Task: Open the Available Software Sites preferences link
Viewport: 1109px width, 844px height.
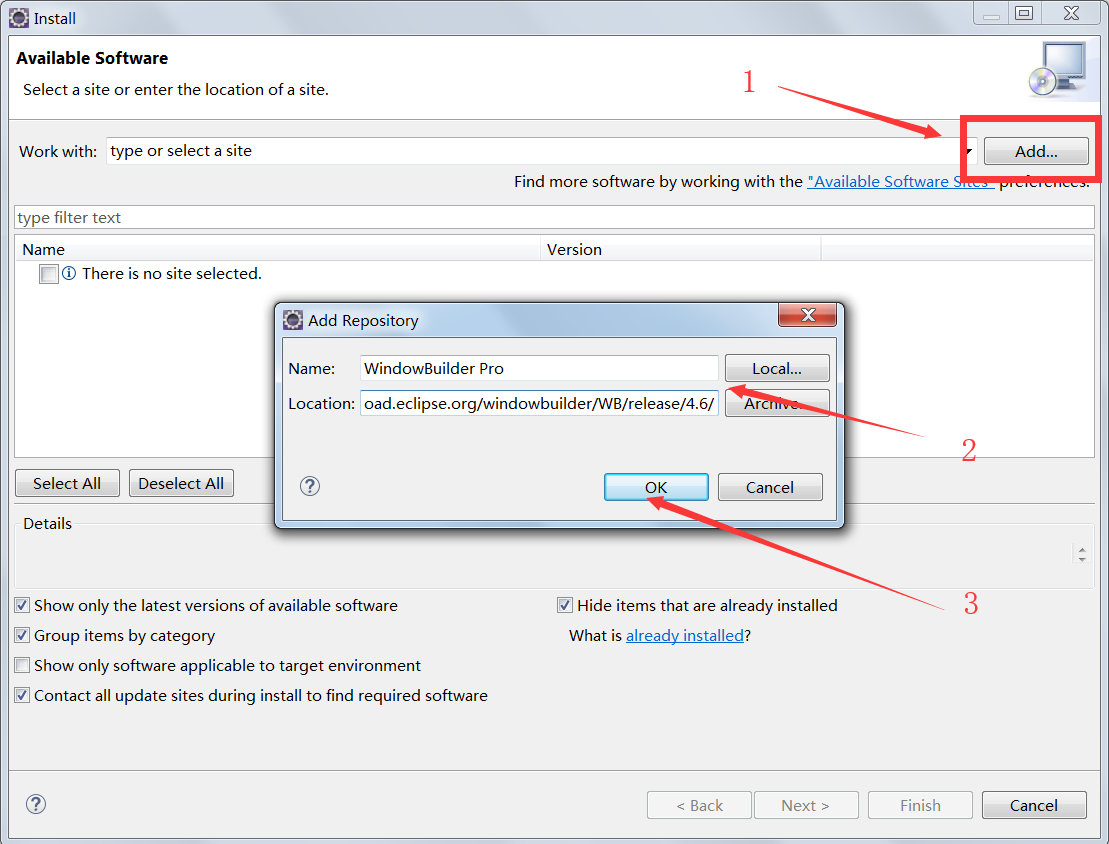Action: [x=900, y=182]
